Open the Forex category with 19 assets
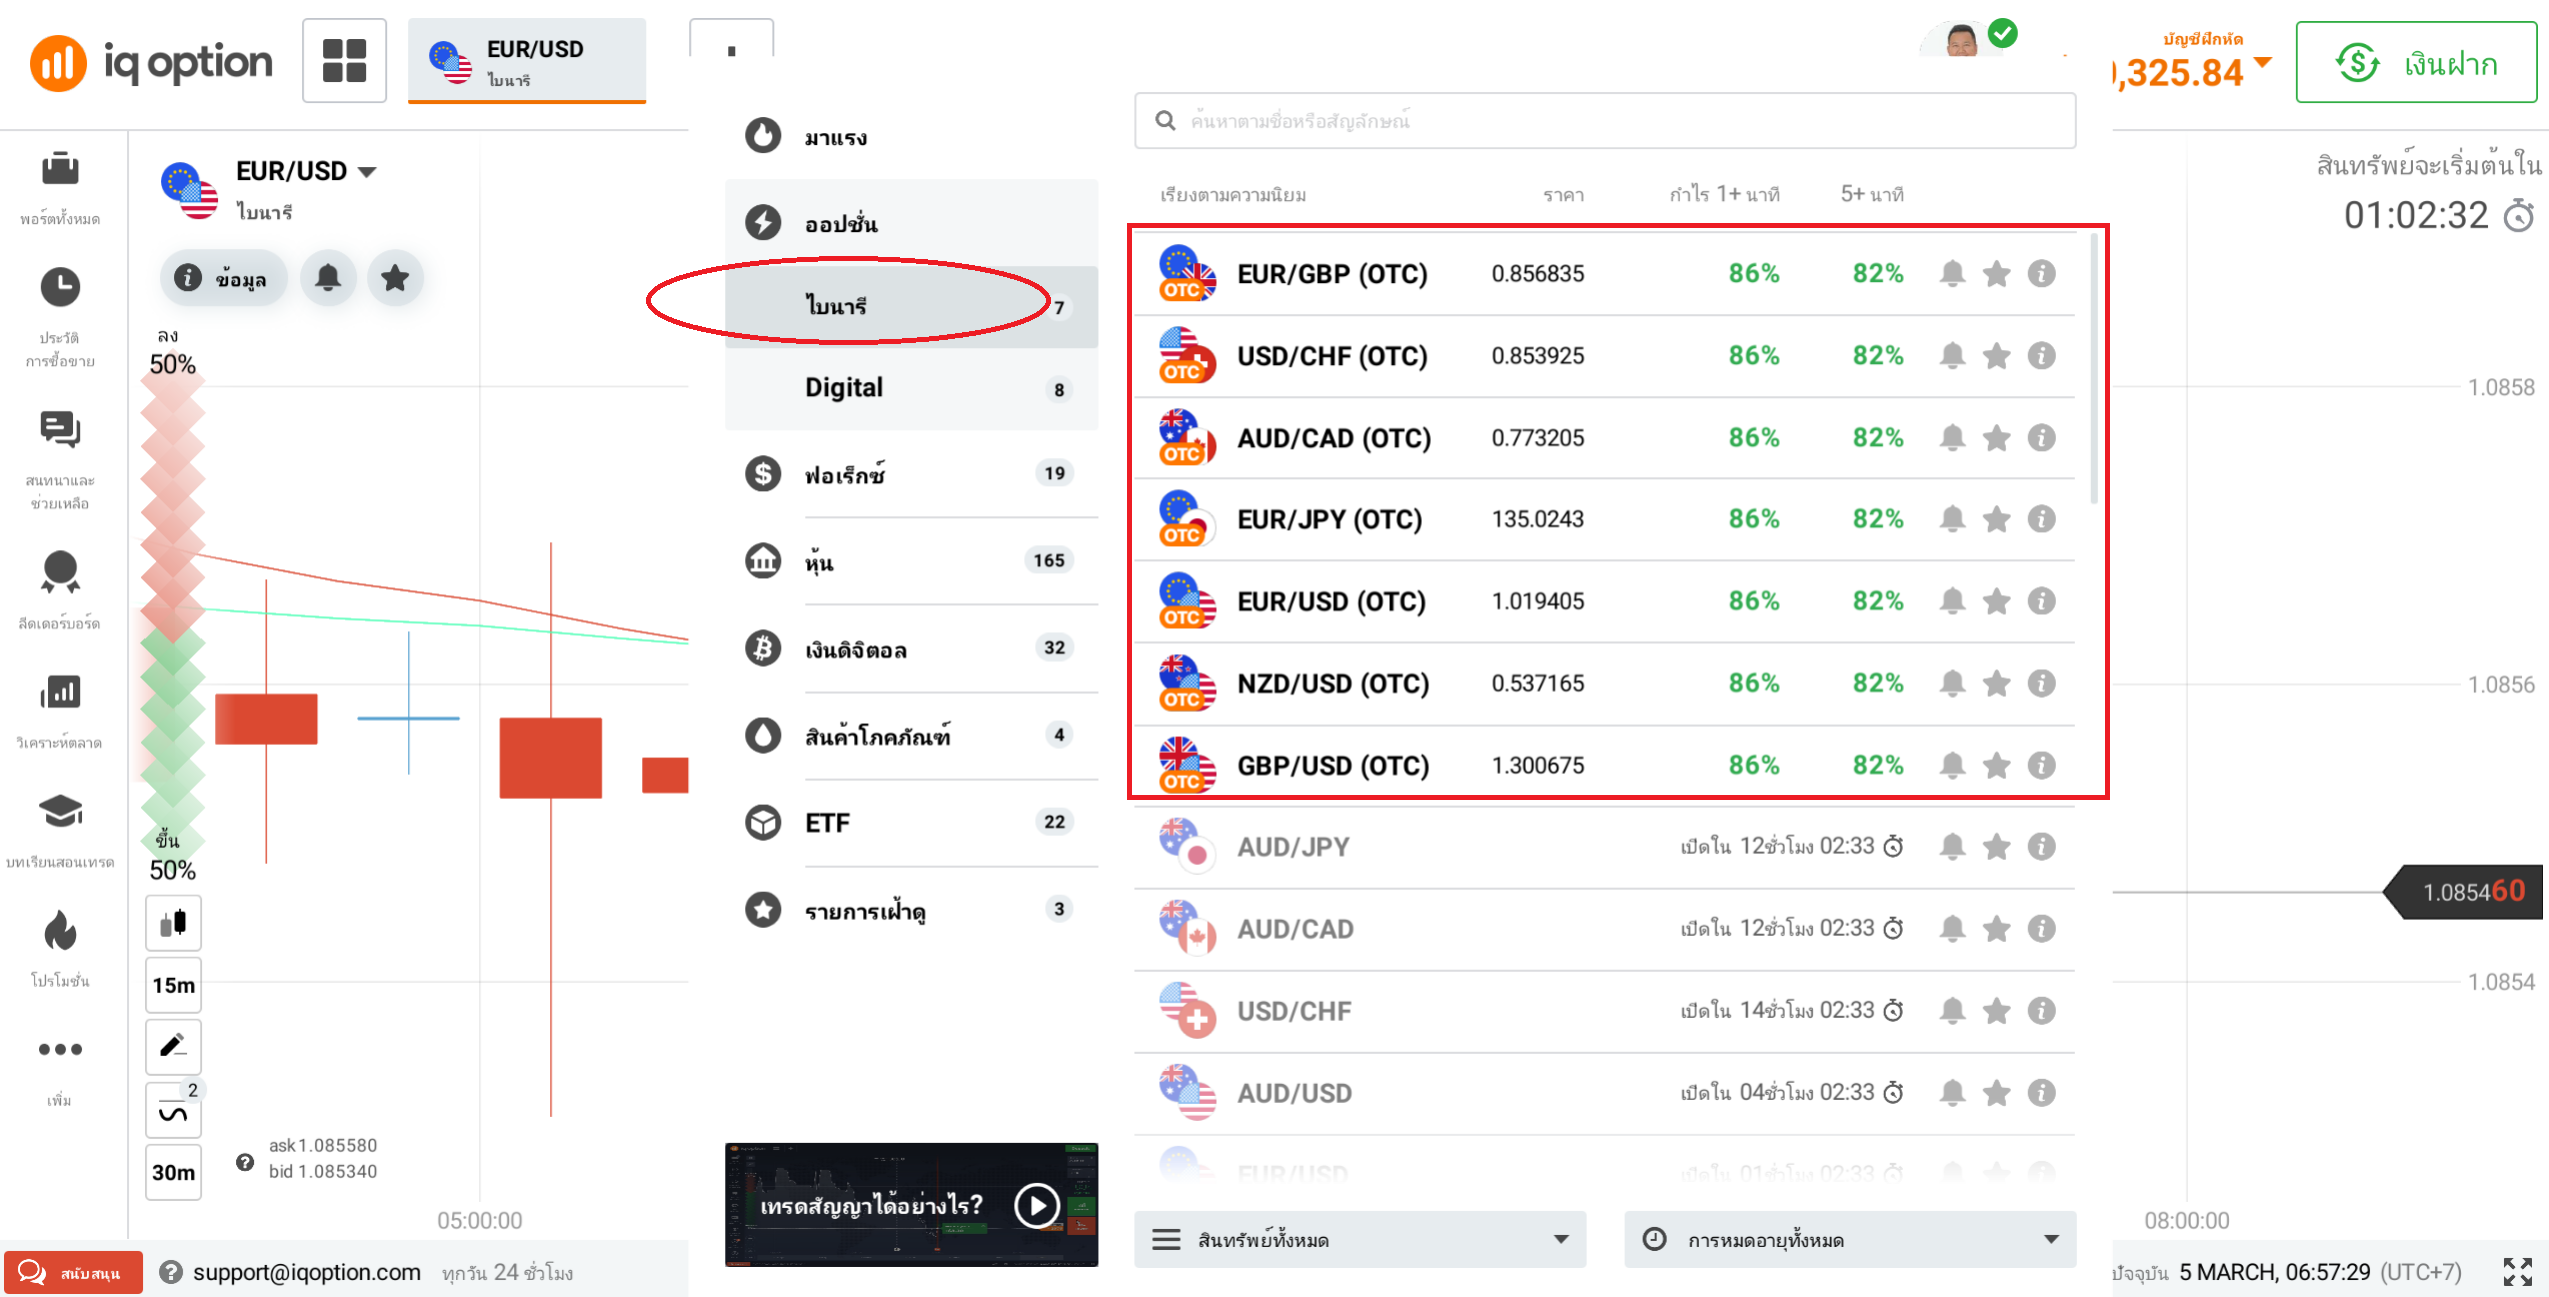This screenshot has width=2549, height=1297. 911,474
